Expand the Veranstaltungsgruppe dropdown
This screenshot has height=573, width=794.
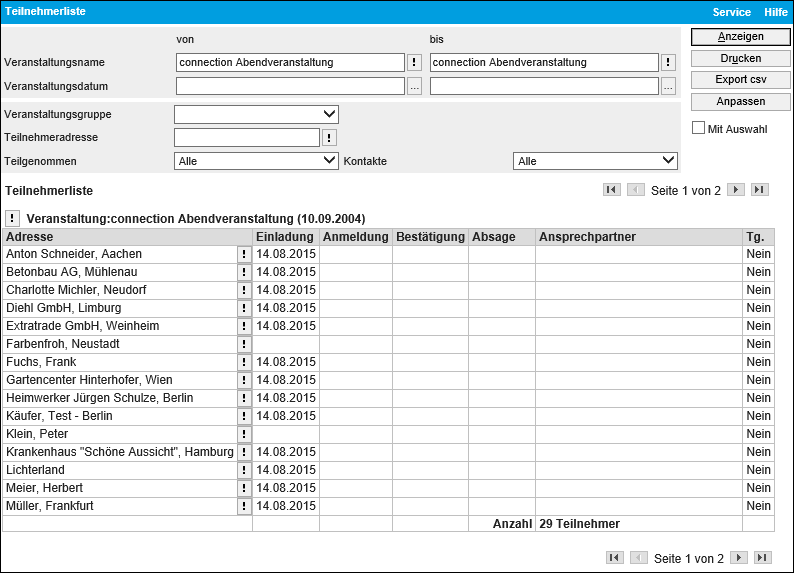tap(256, 114)
